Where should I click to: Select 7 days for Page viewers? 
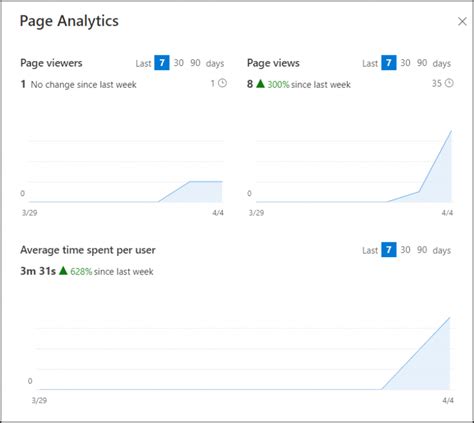coord(162,63)
